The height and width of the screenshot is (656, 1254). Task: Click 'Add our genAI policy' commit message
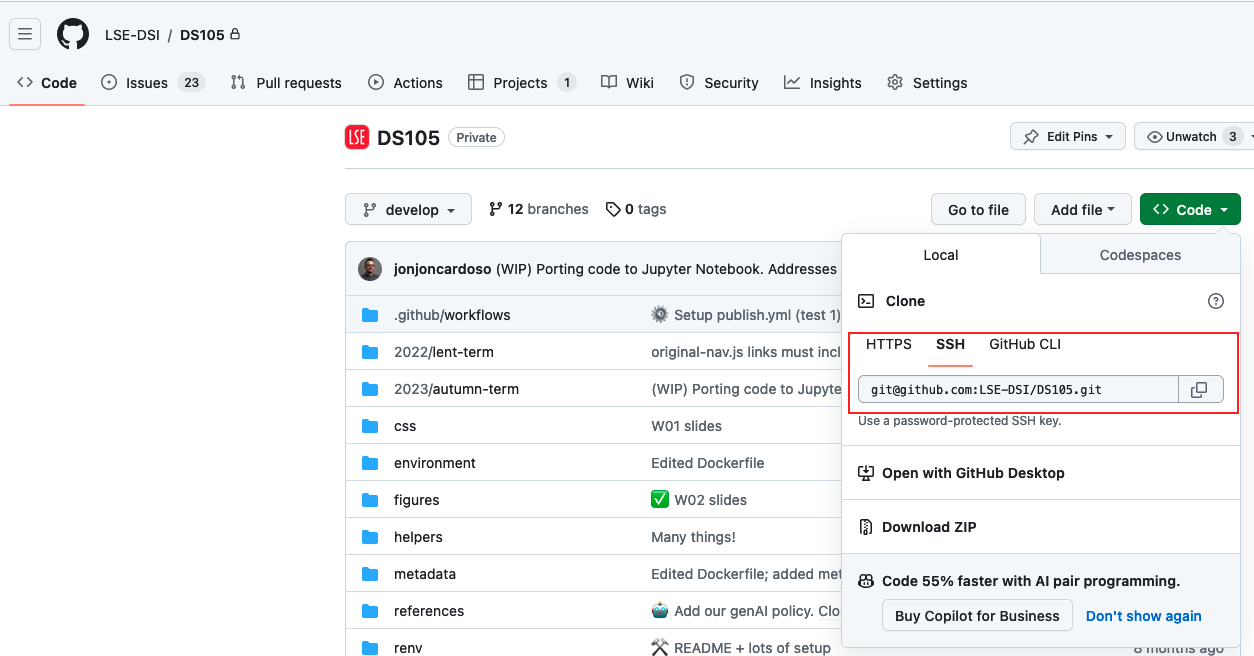click(x=746, y=611)
